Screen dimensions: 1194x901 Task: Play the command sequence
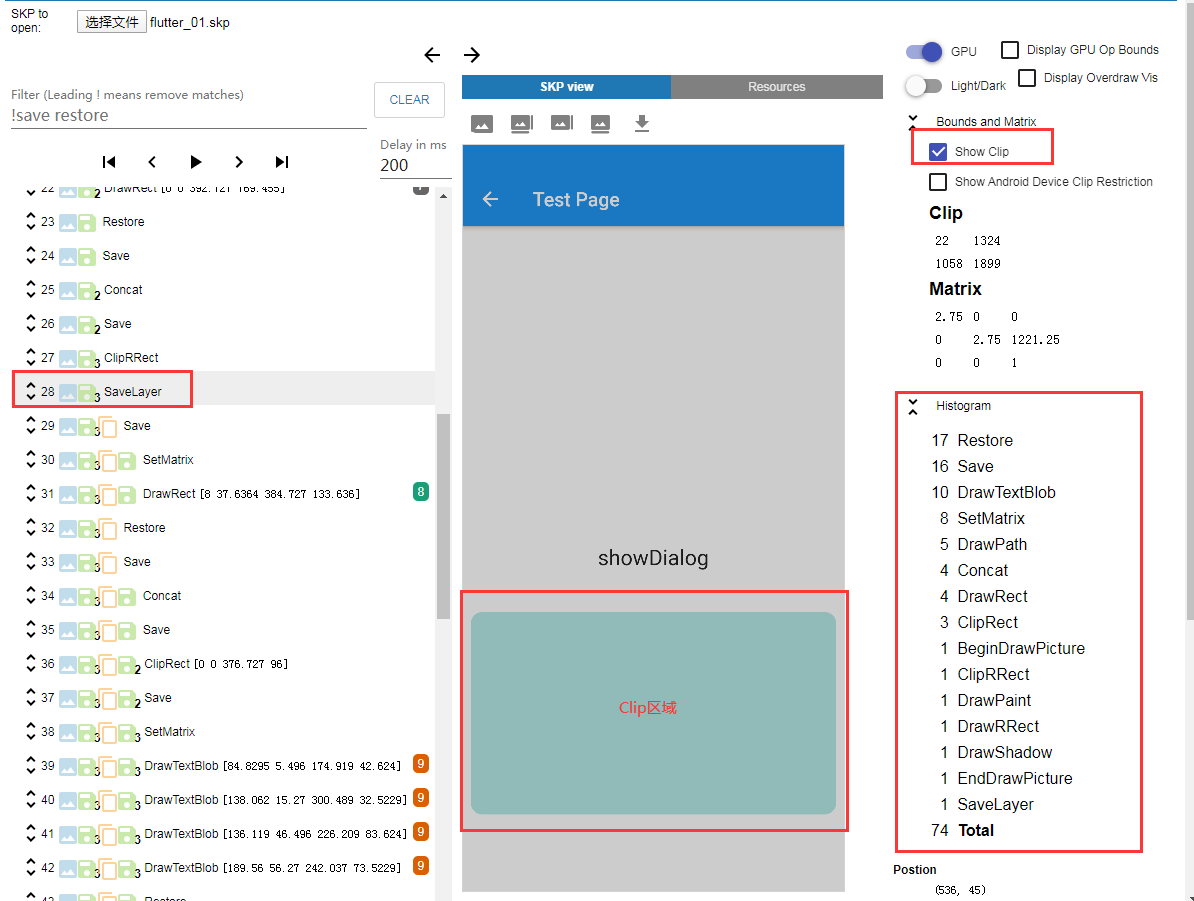click(x=196, y=161)
